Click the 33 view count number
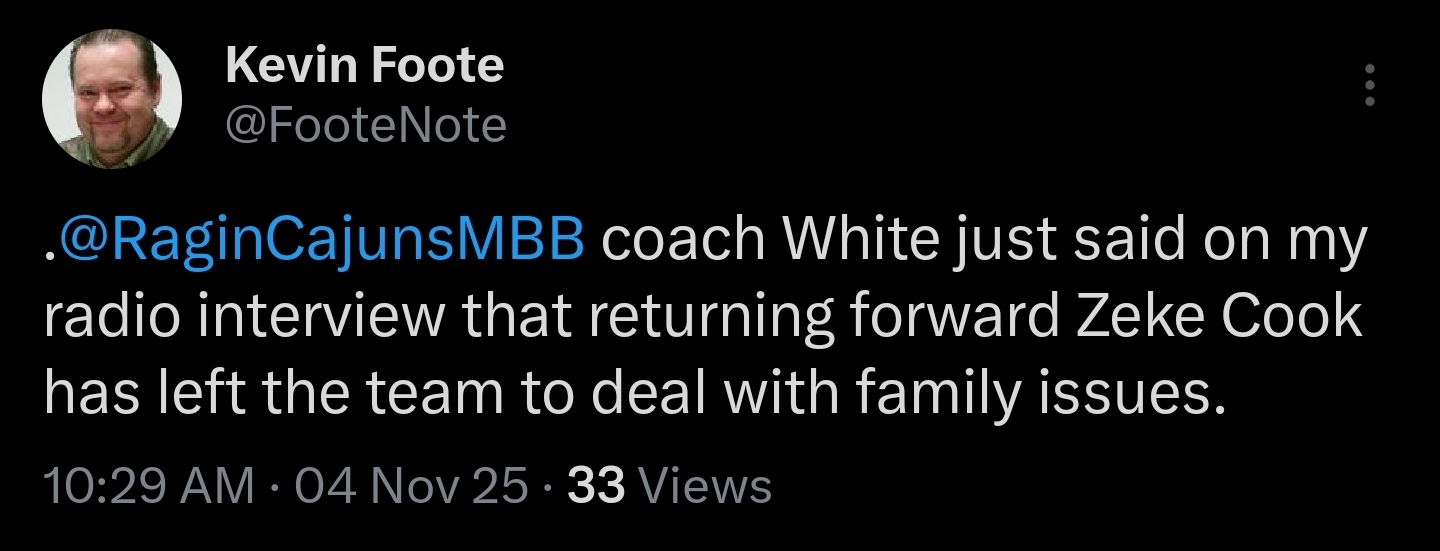This screenshot has height=551, width=1440. tap(596, 486)
